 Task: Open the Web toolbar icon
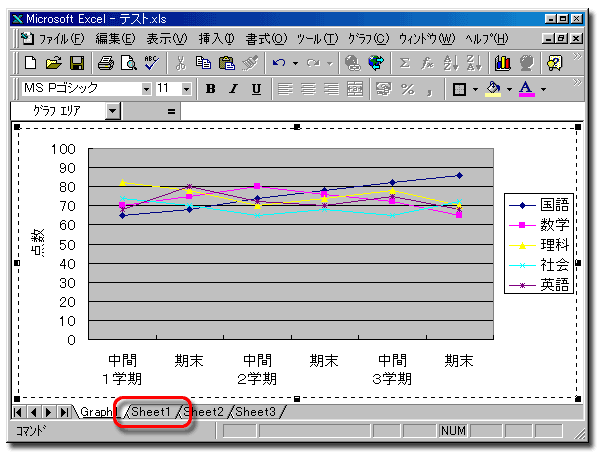[x=376, y=63]
